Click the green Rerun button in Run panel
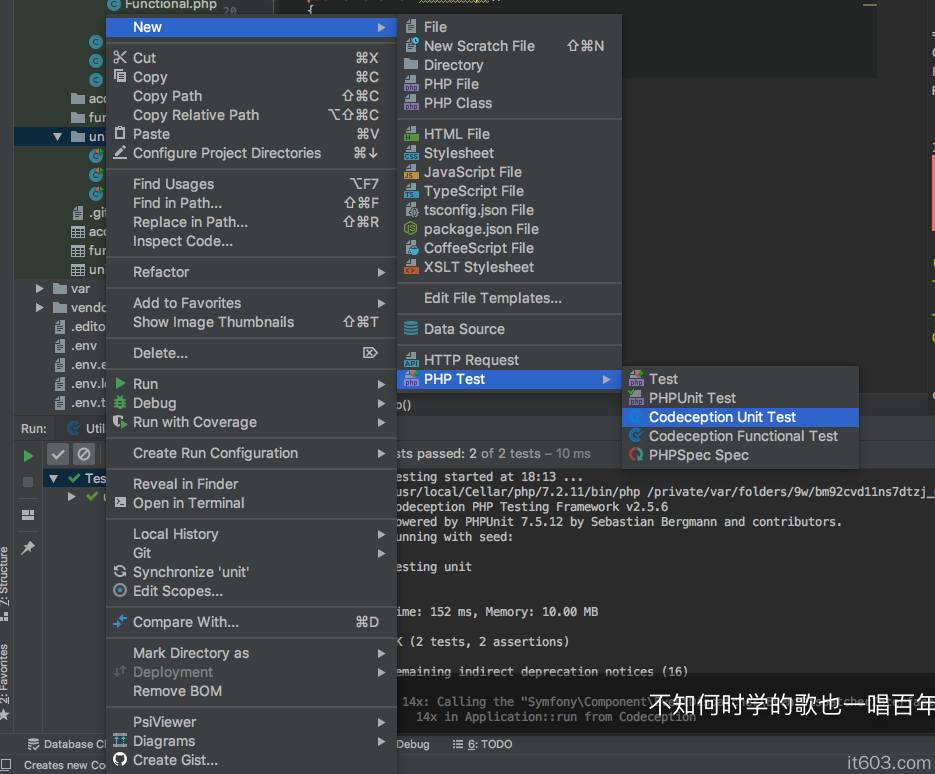This screenshot has width=935, height=774. (28, 456)
